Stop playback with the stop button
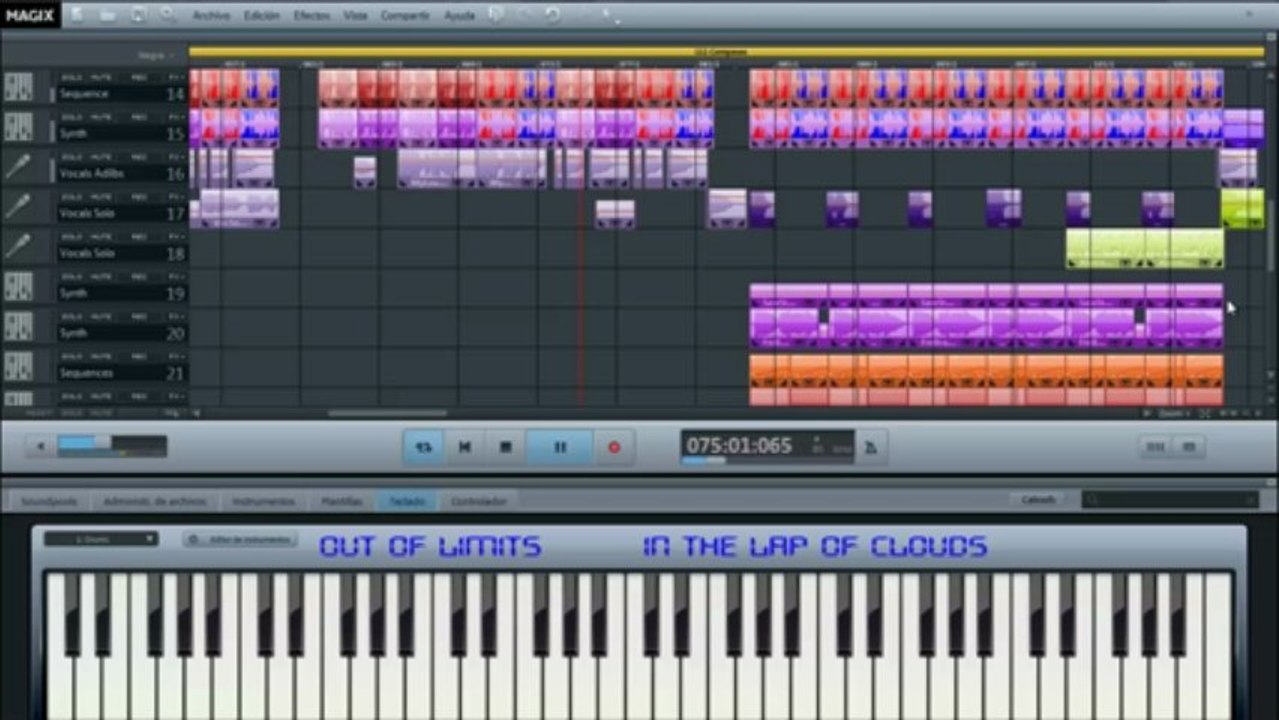1279x720 pixels. 505,447
